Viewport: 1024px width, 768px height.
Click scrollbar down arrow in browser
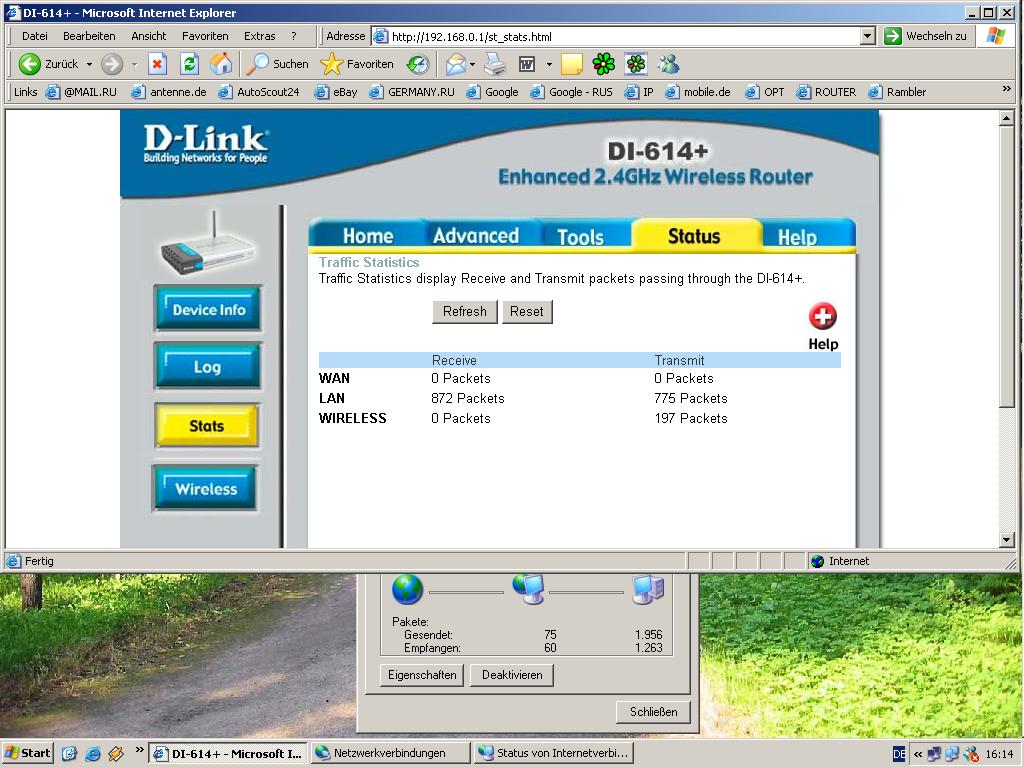pos(1006,540)
